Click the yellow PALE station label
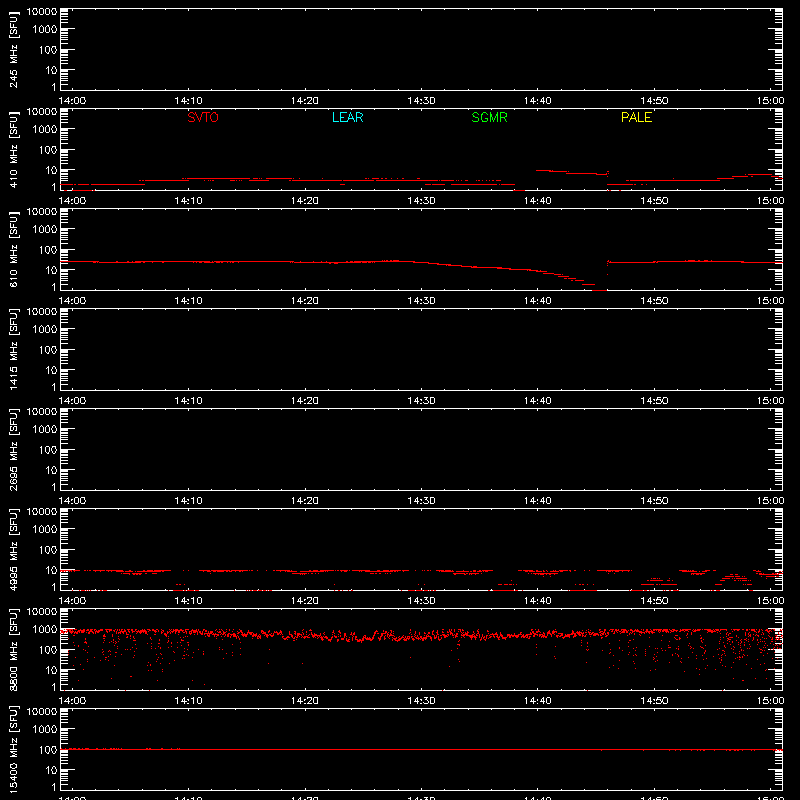800x800 pixels. click(x=636, y=117)
